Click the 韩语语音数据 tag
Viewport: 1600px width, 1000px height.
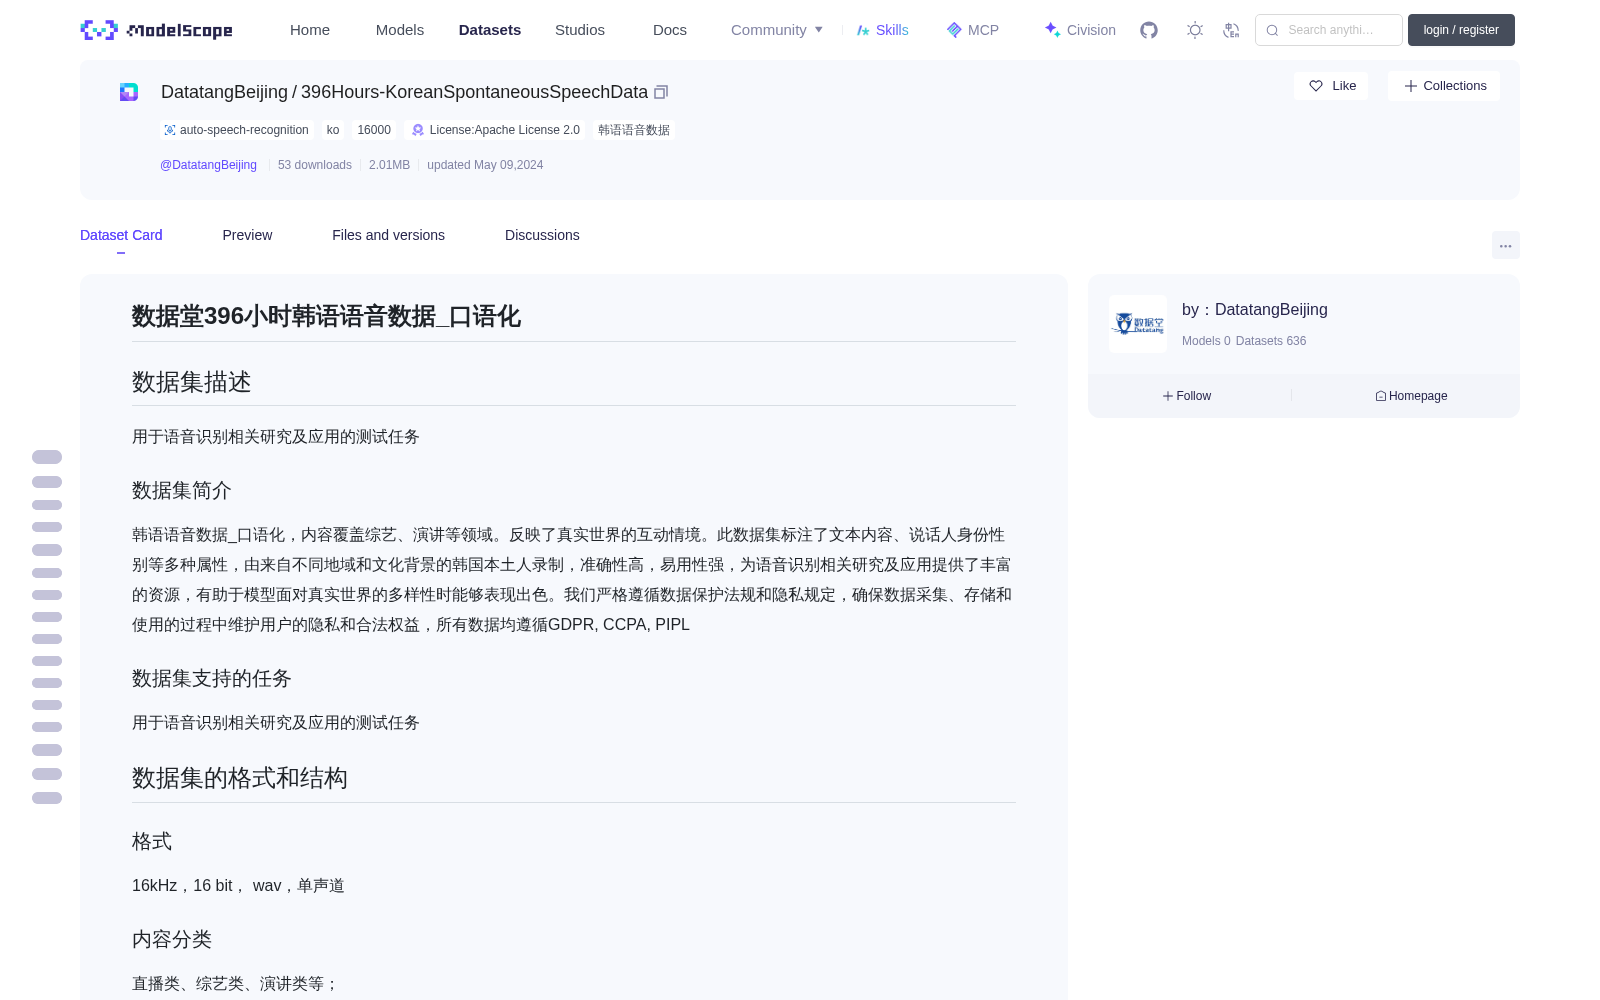pos(634,130)
